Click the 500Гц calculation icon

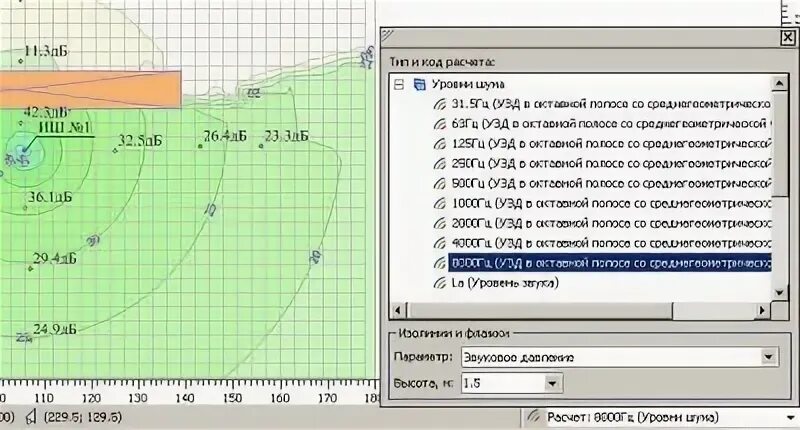click(x=440, y=184)
